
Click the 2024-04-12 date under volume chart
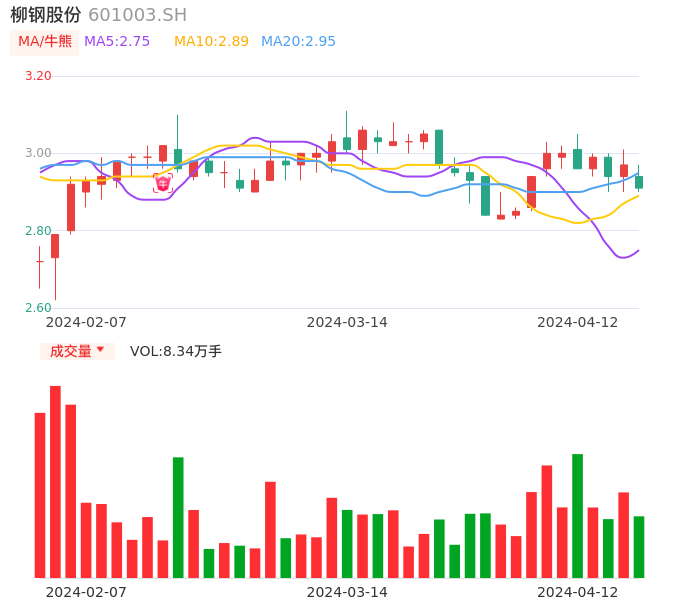578,592
